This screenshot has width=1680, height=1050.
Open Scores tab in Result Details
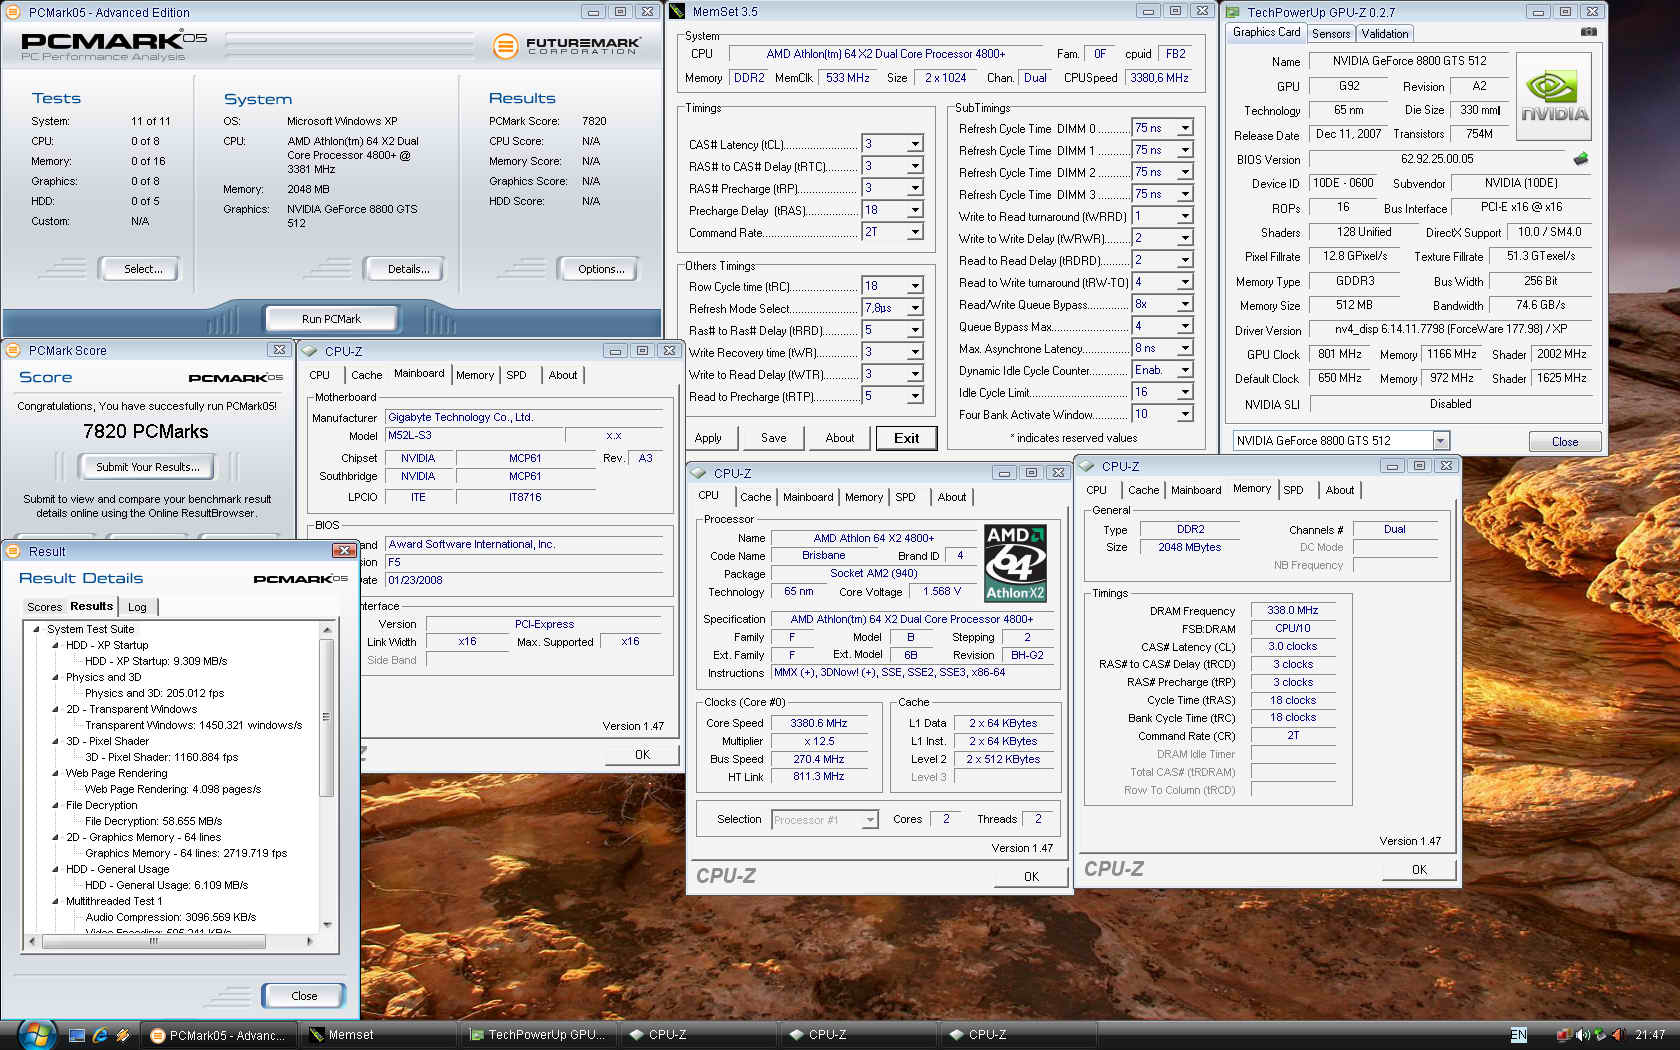[44, 607]
